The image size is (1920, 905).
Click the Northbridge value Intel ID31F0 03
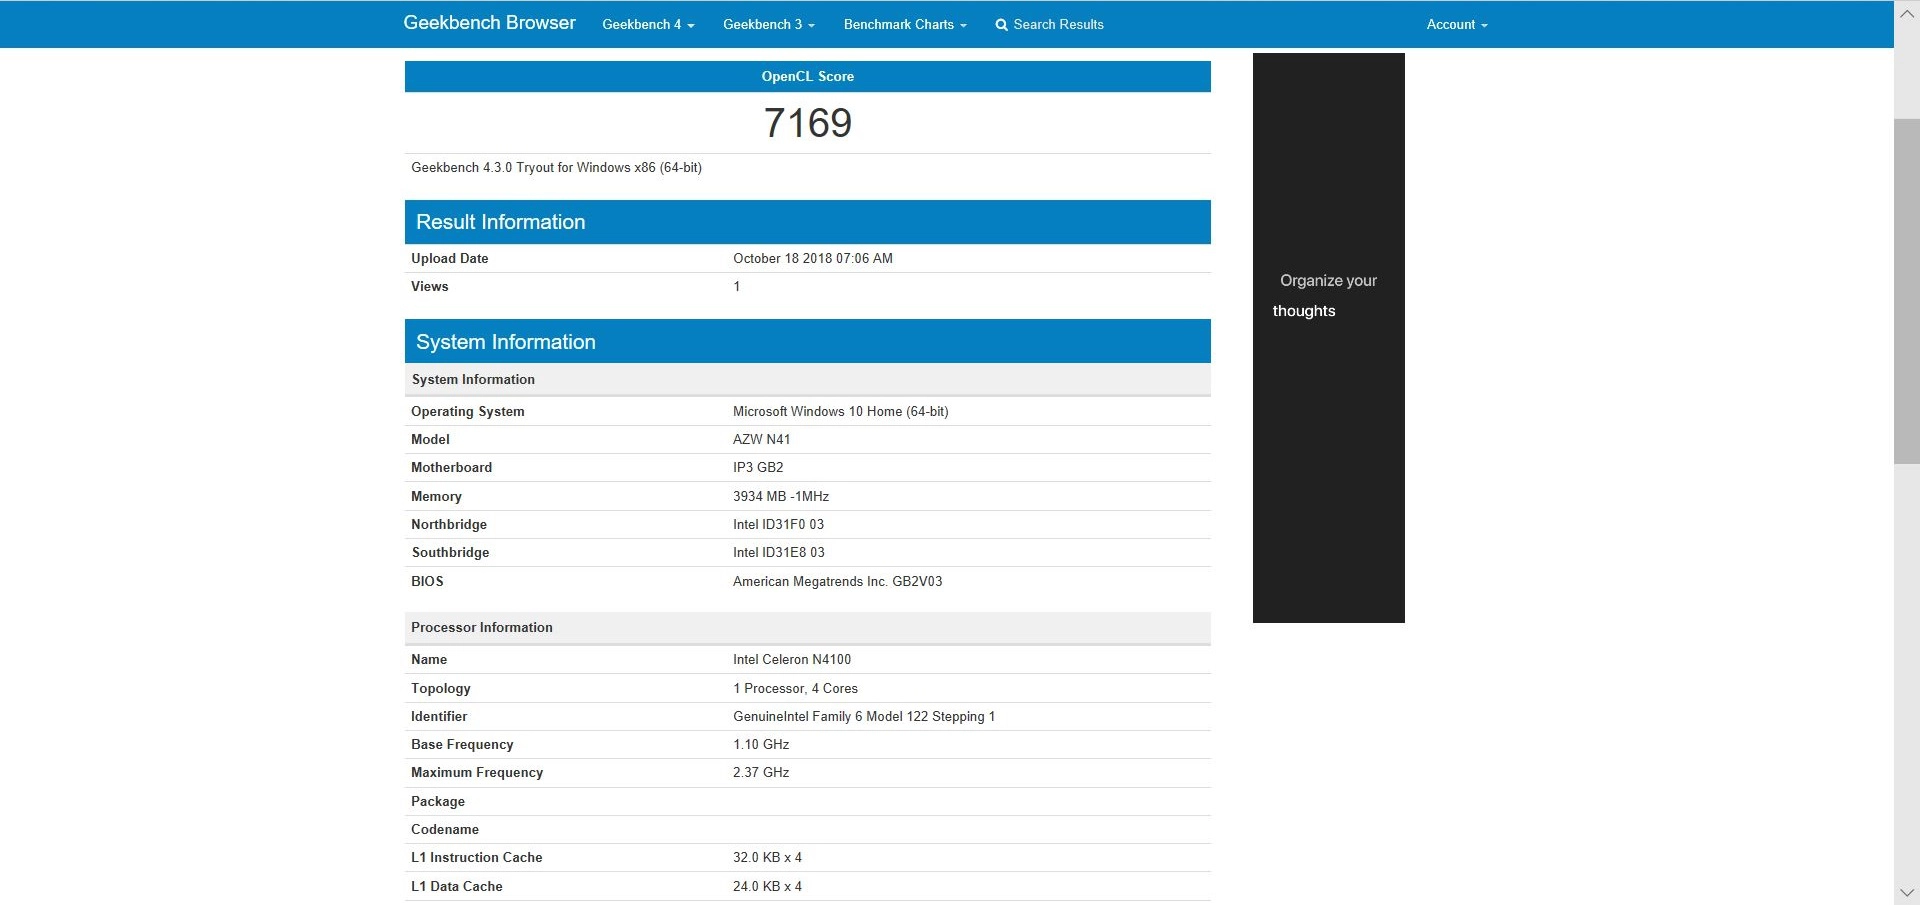tap(779, 524)
